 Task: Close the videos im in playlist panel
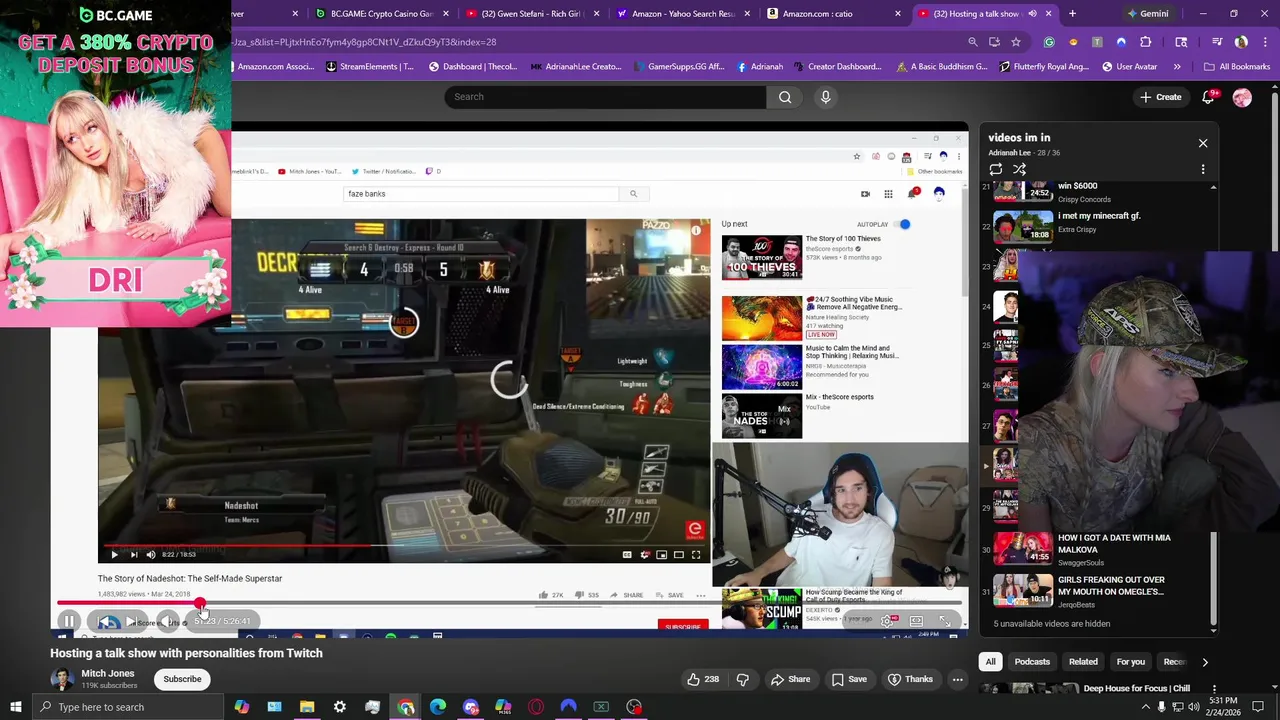1203,143
